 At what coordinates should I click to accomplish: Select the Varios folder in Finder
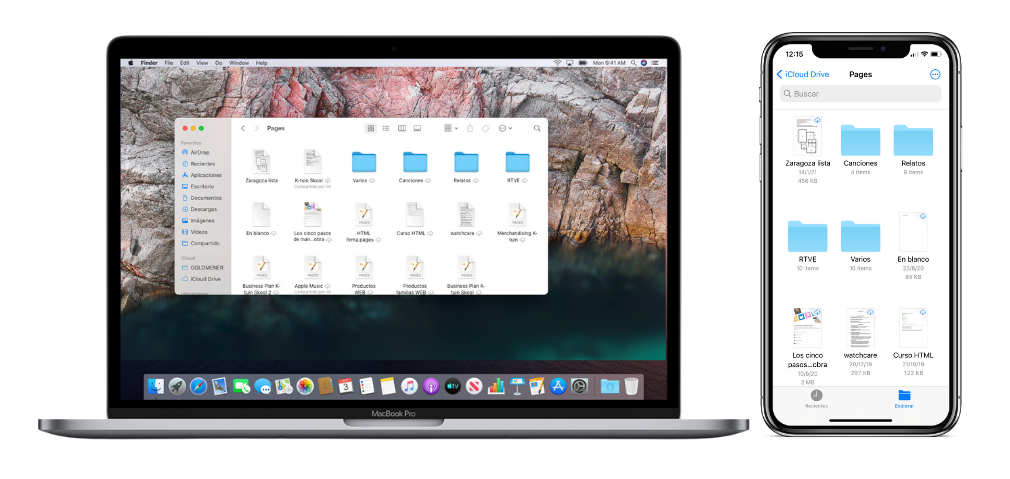pyautogui.click(x=364, y=162)
